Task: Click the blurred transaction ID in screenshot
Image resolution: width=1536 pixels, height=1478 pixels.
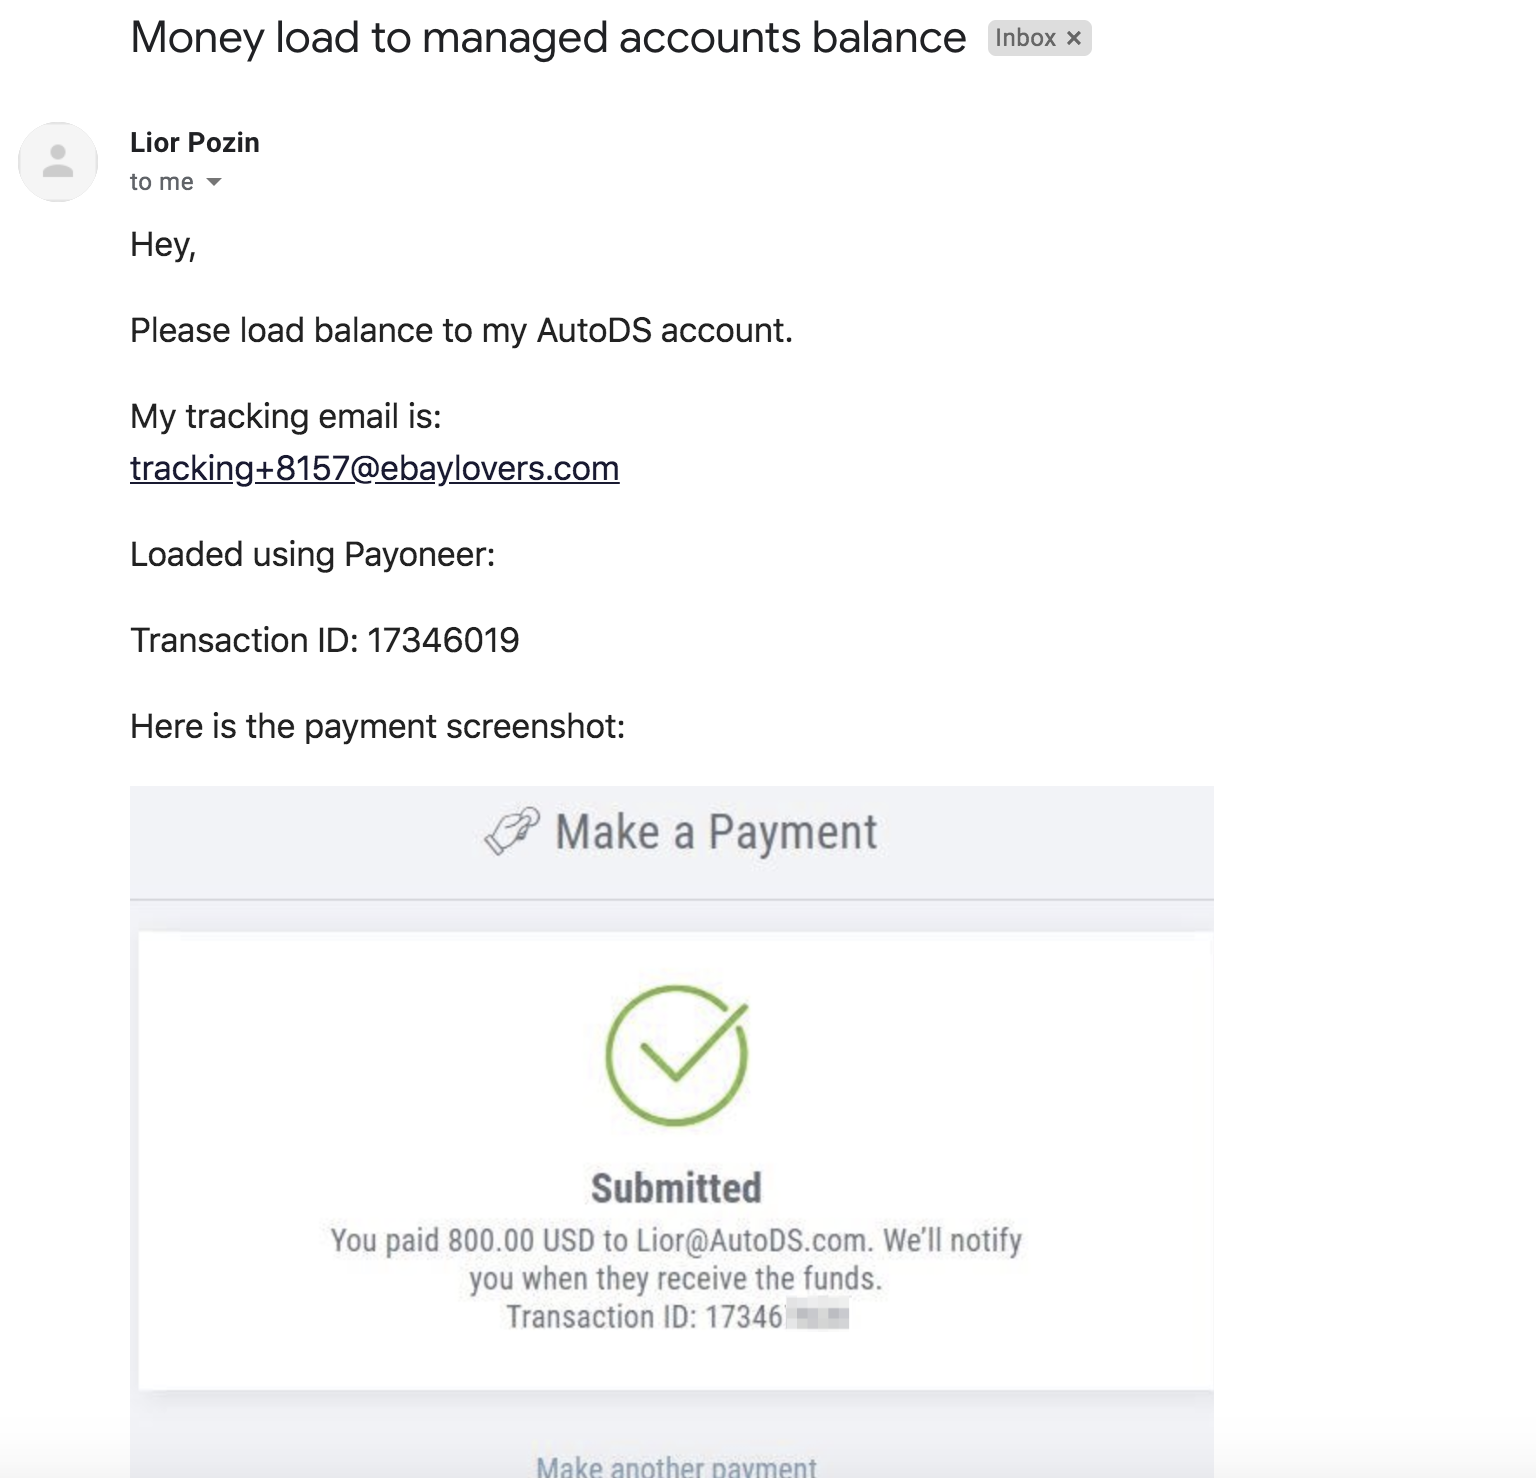Action: [x=817, y=1316]
